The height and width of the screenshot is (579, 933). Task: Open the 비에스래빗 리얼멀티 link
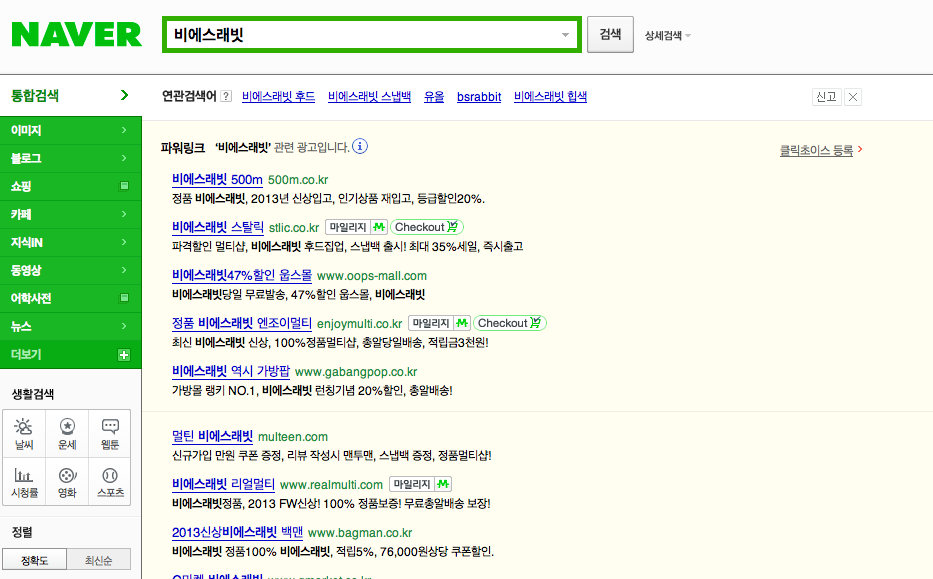[x=223, y=484]
